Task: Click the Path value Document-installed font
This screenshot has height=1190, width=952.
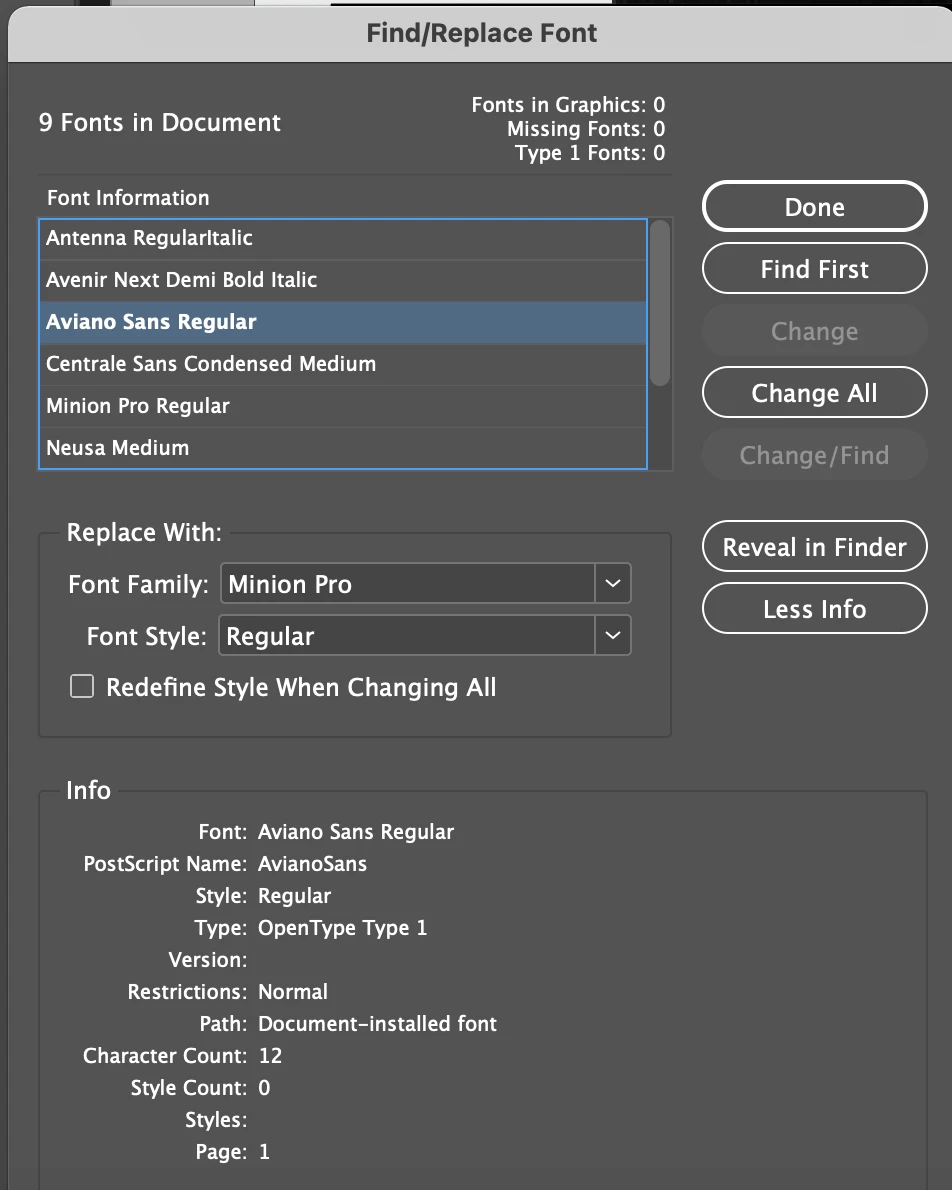Action: (377, 1023)
